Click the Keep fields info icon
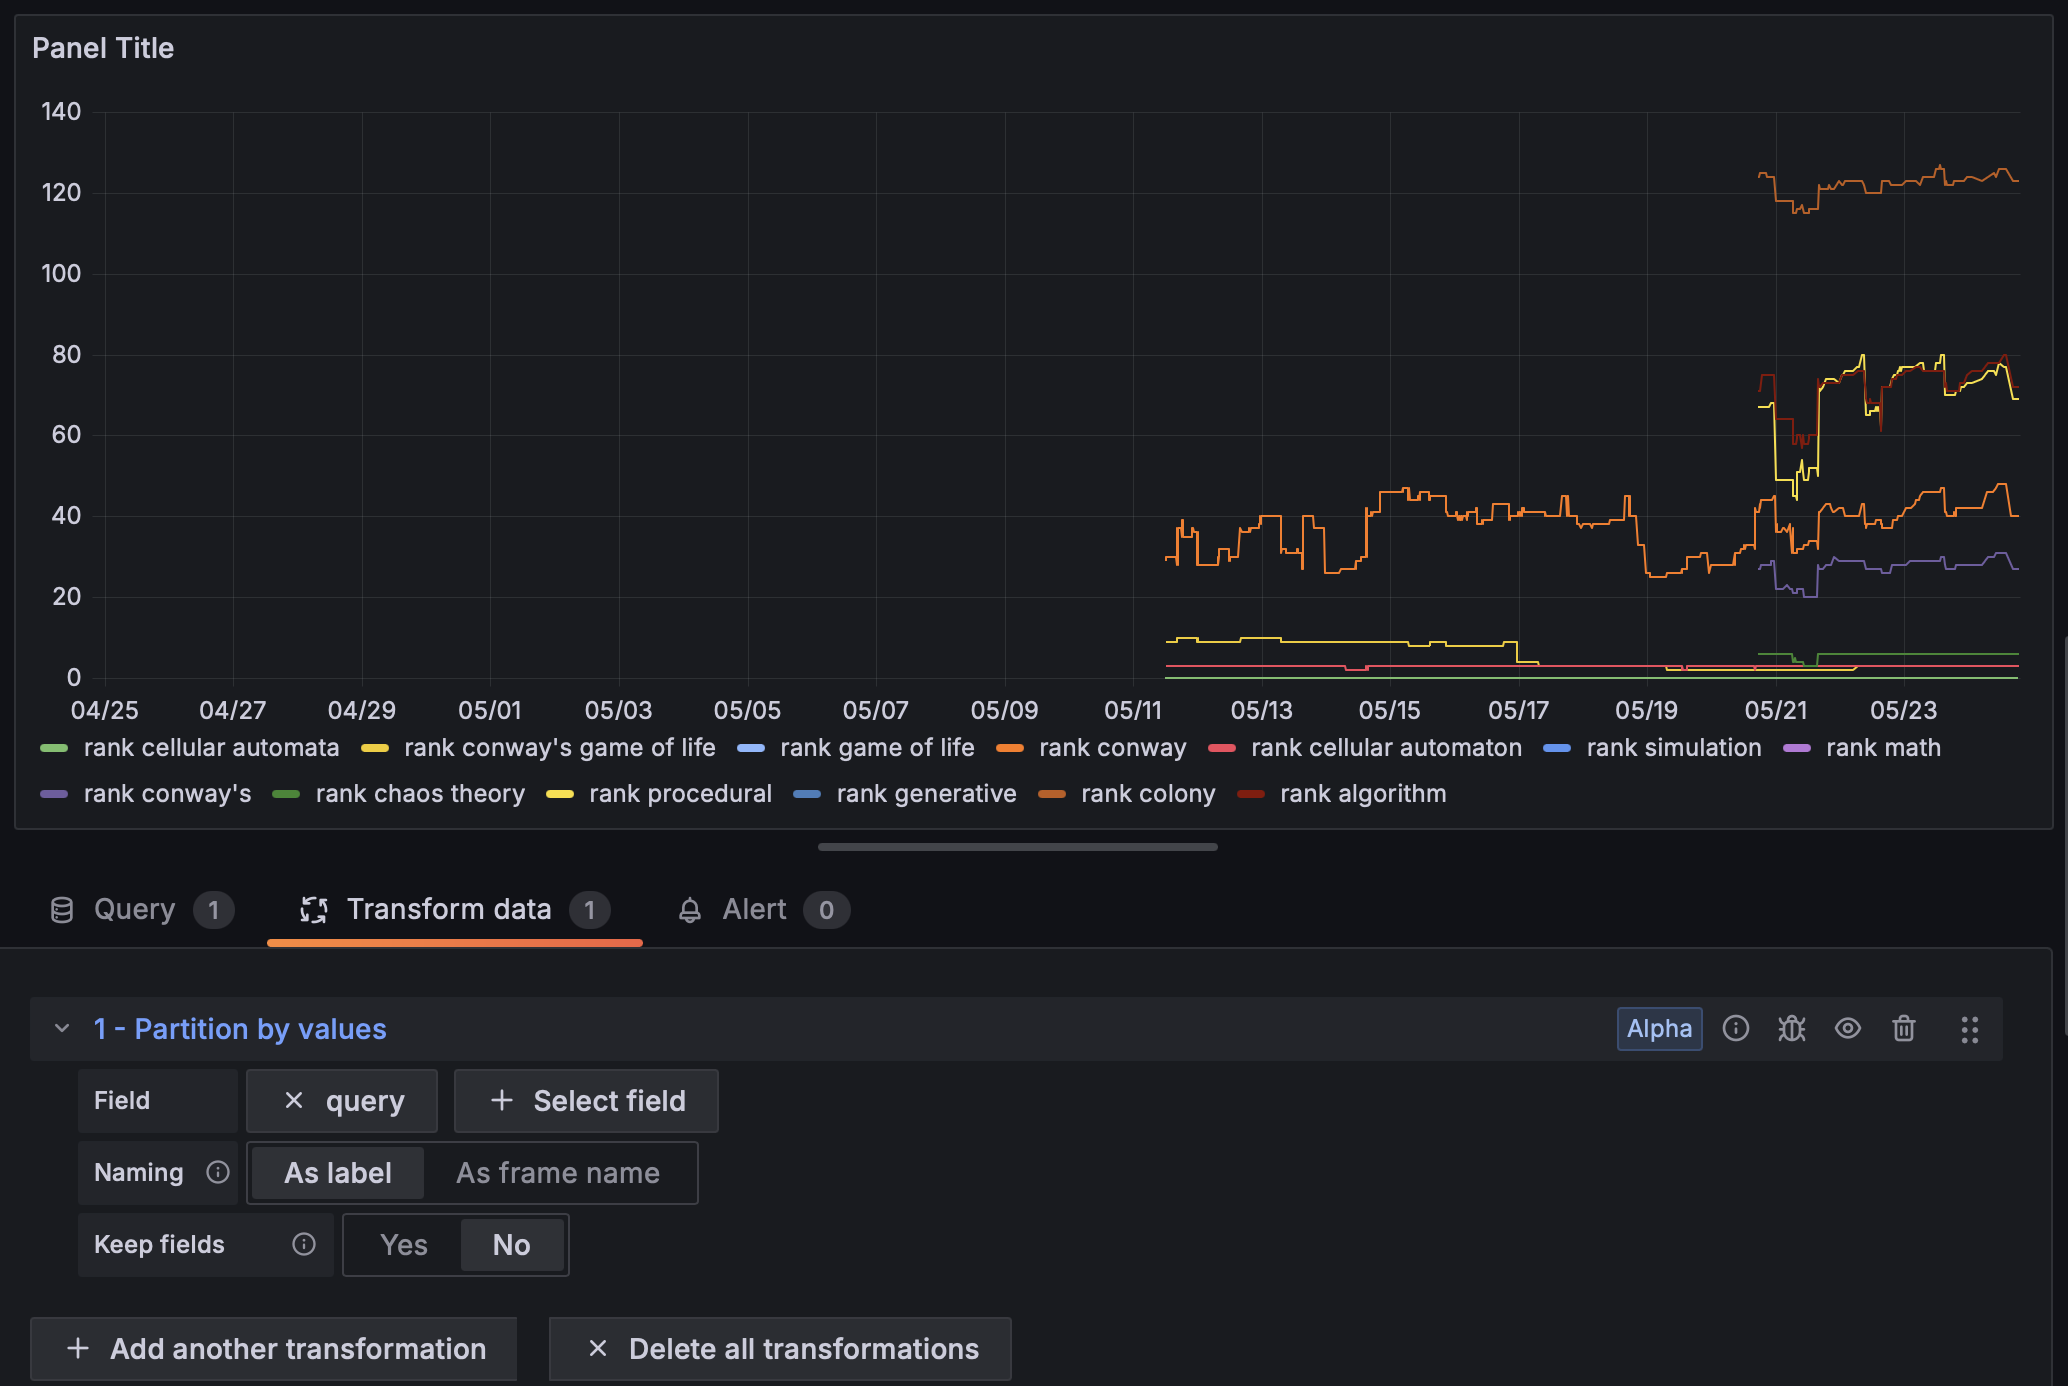 pos(304,1244)
